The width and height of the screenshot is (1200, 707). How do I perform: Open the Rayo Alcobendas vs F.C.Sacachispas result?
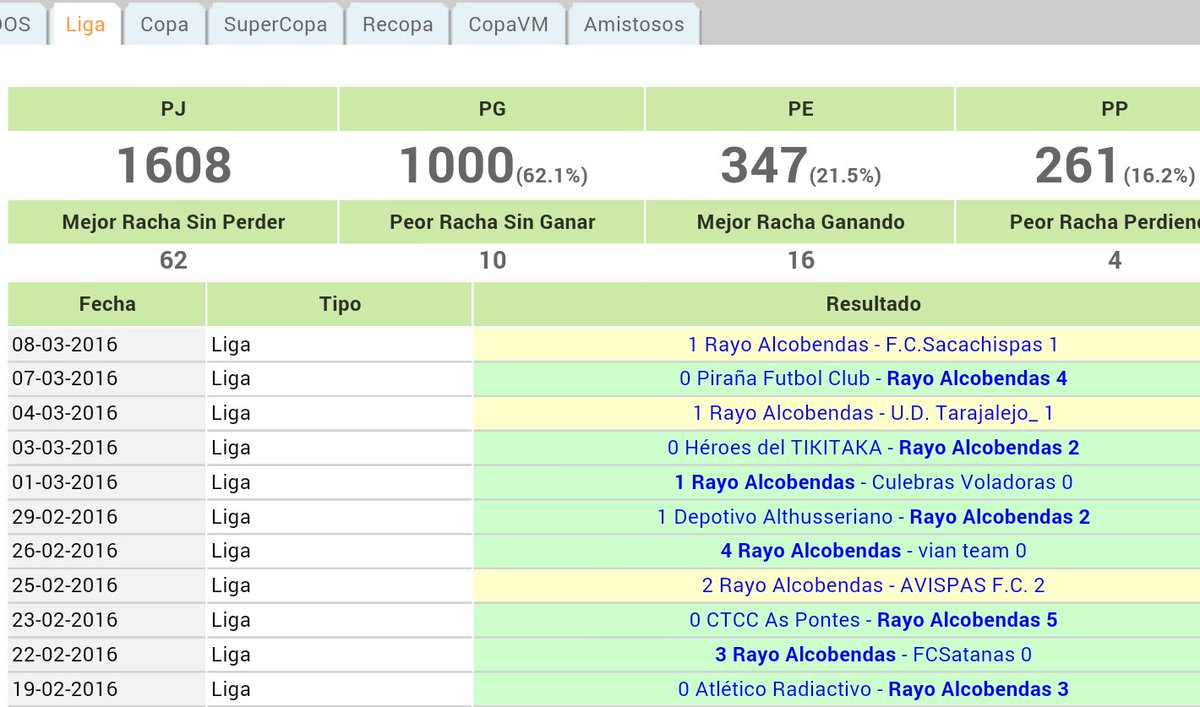[873, 344]
